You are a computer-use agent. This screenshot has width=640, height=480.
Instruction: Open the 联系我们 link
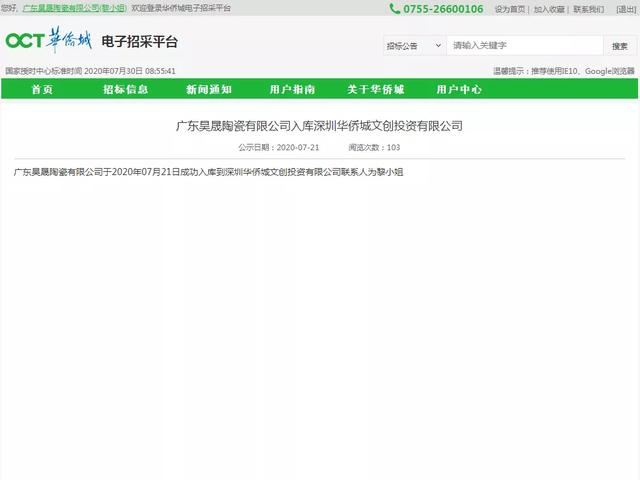[588, 9]
